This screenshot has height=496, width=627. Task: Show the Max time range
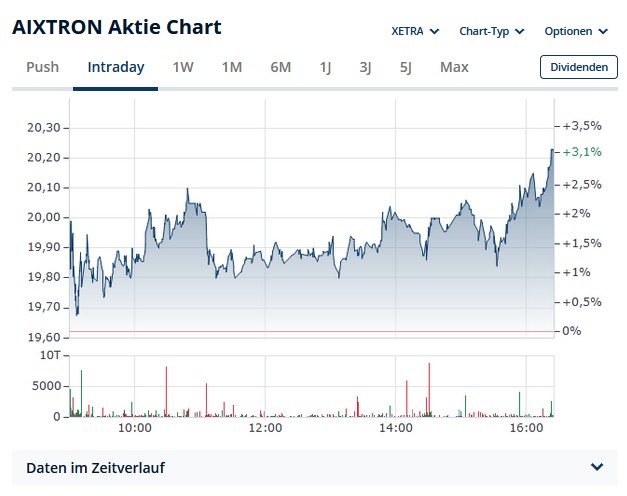(x=454, y=67)
